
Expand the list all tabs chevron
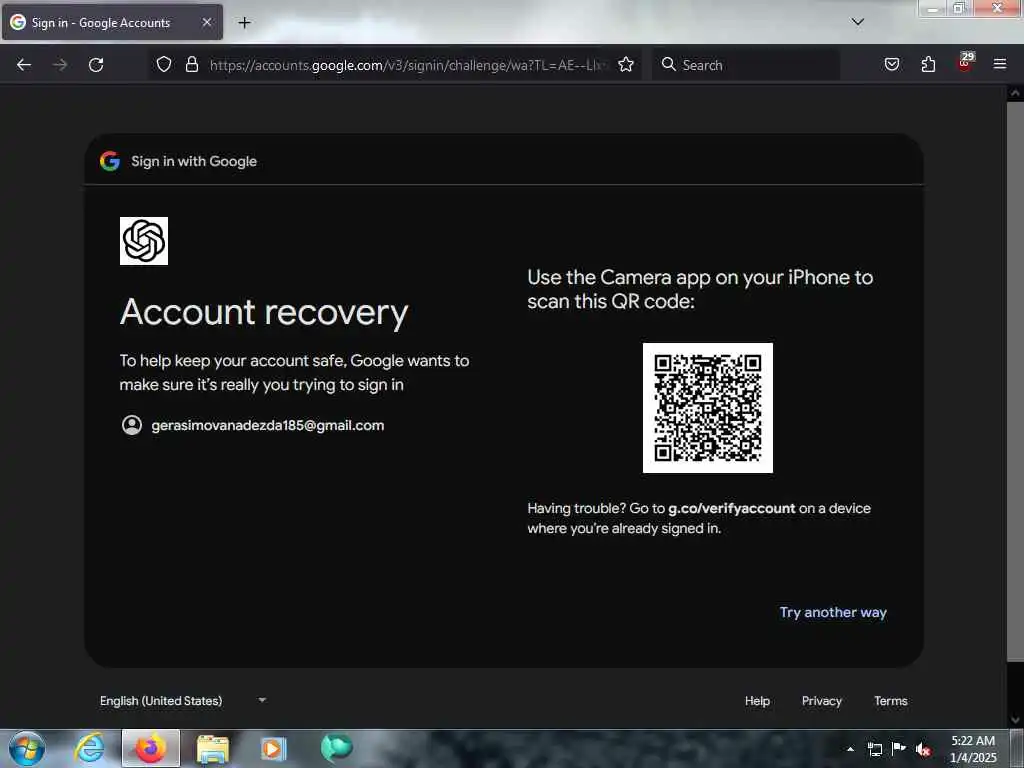(x=857, y=22)
